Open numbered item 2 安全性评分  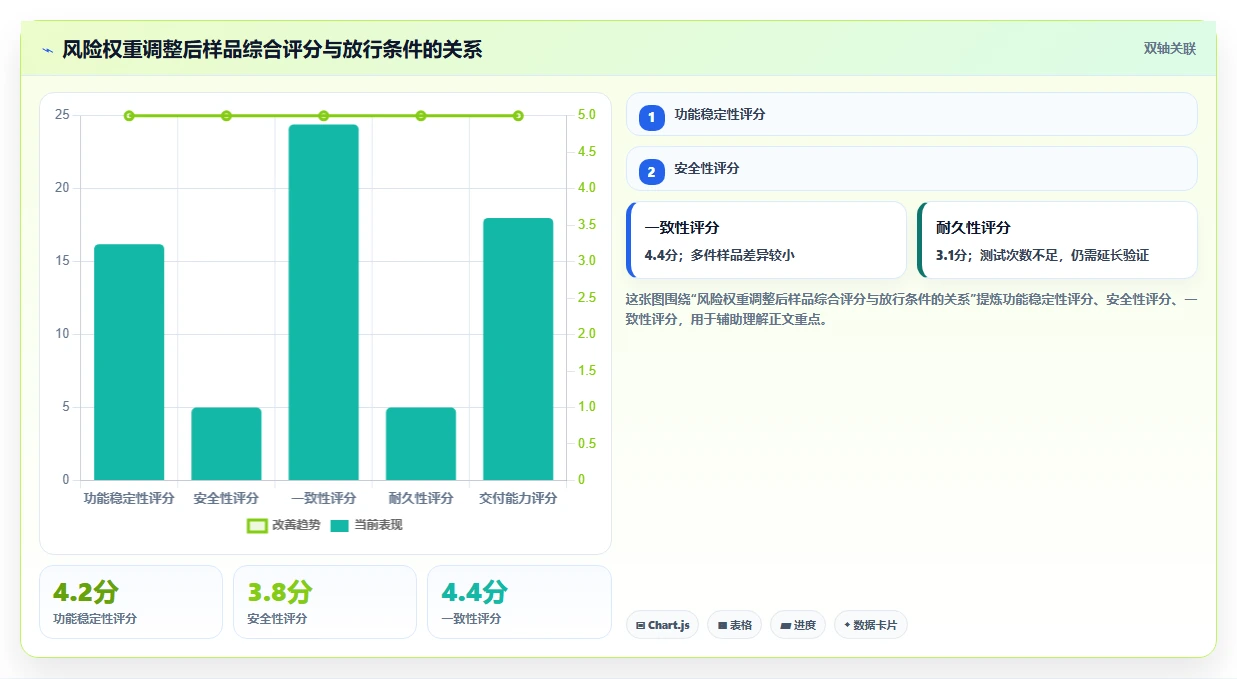coord(911,168)
